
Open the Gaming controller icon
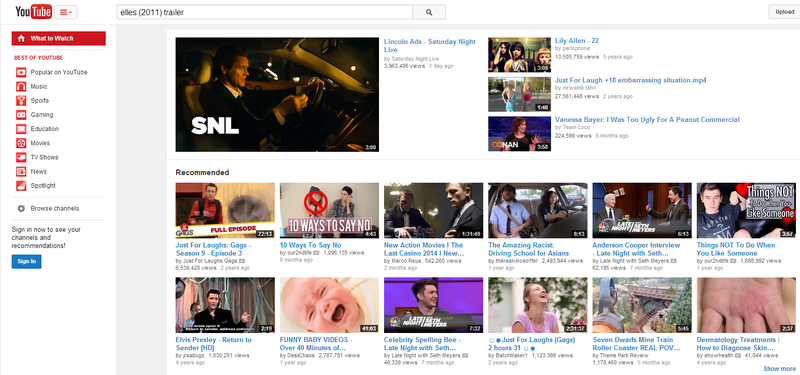coord(21,115)
